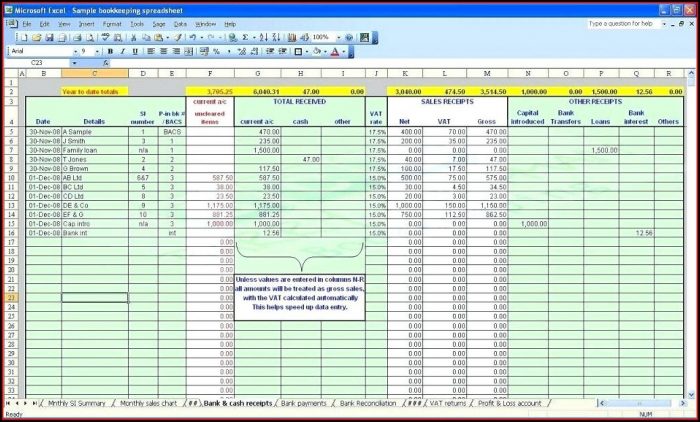Open the Insert menu
The width and height of the screenshot is (700, 422).
tap(87, 24)
